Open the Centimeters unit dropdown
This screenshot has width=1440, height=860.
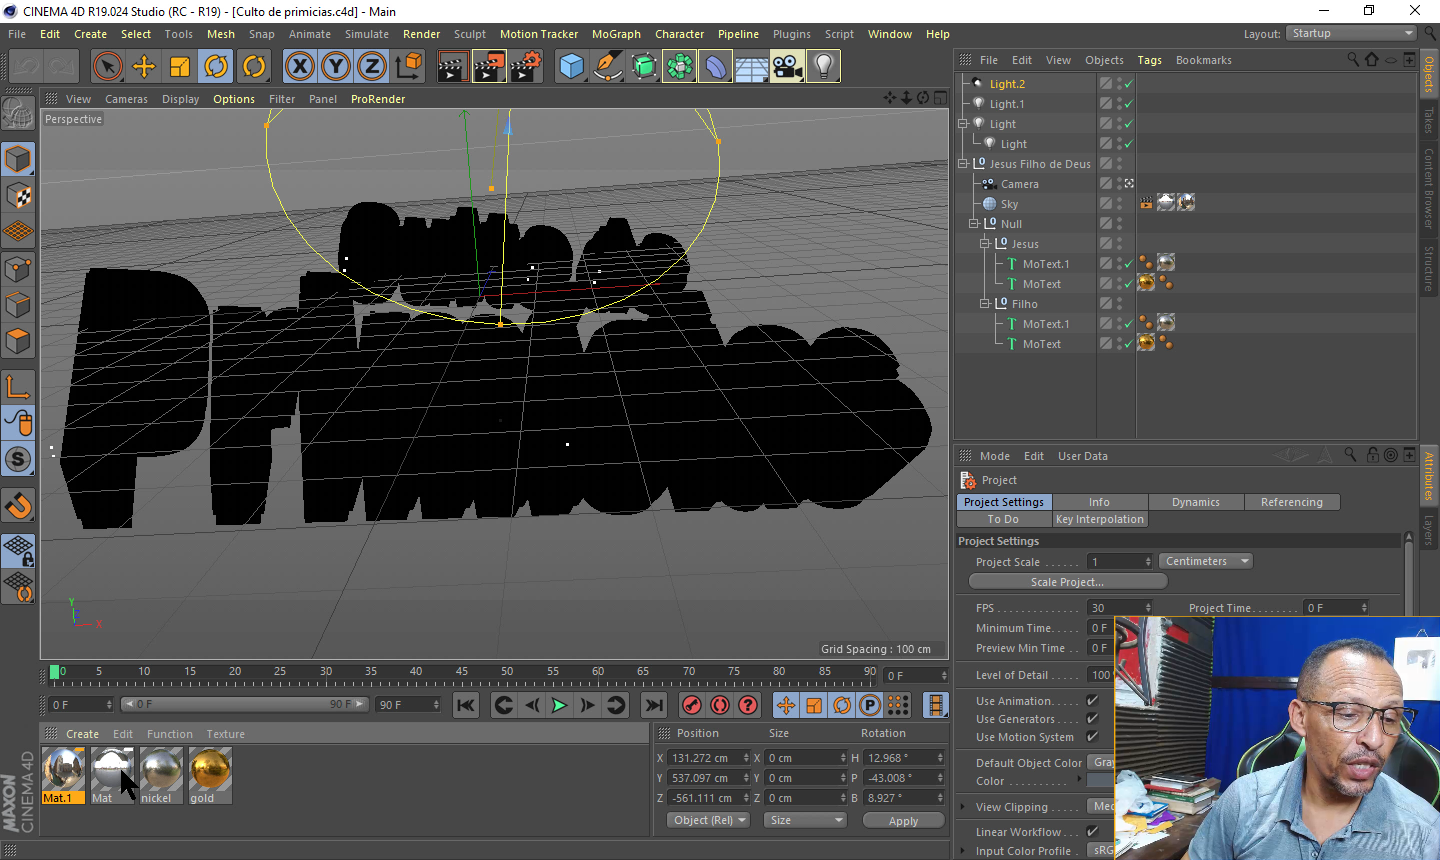[1207, 561]
